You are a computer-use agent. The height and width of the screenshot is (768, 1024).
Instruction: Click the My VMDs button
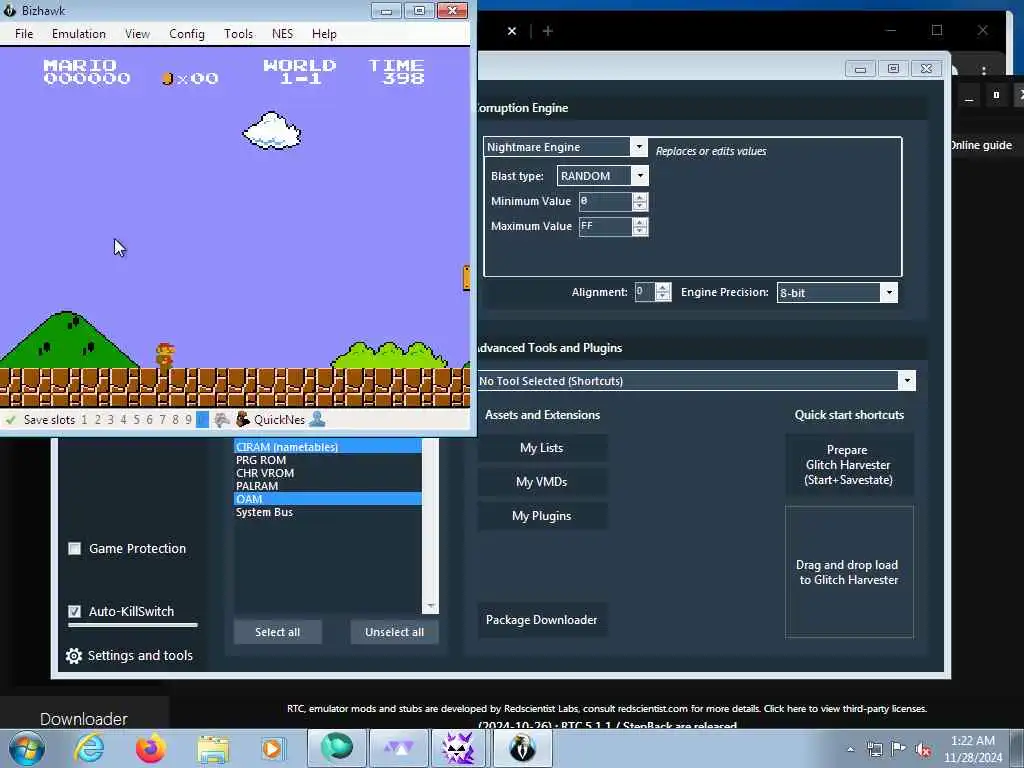click(x=541, y=482)
